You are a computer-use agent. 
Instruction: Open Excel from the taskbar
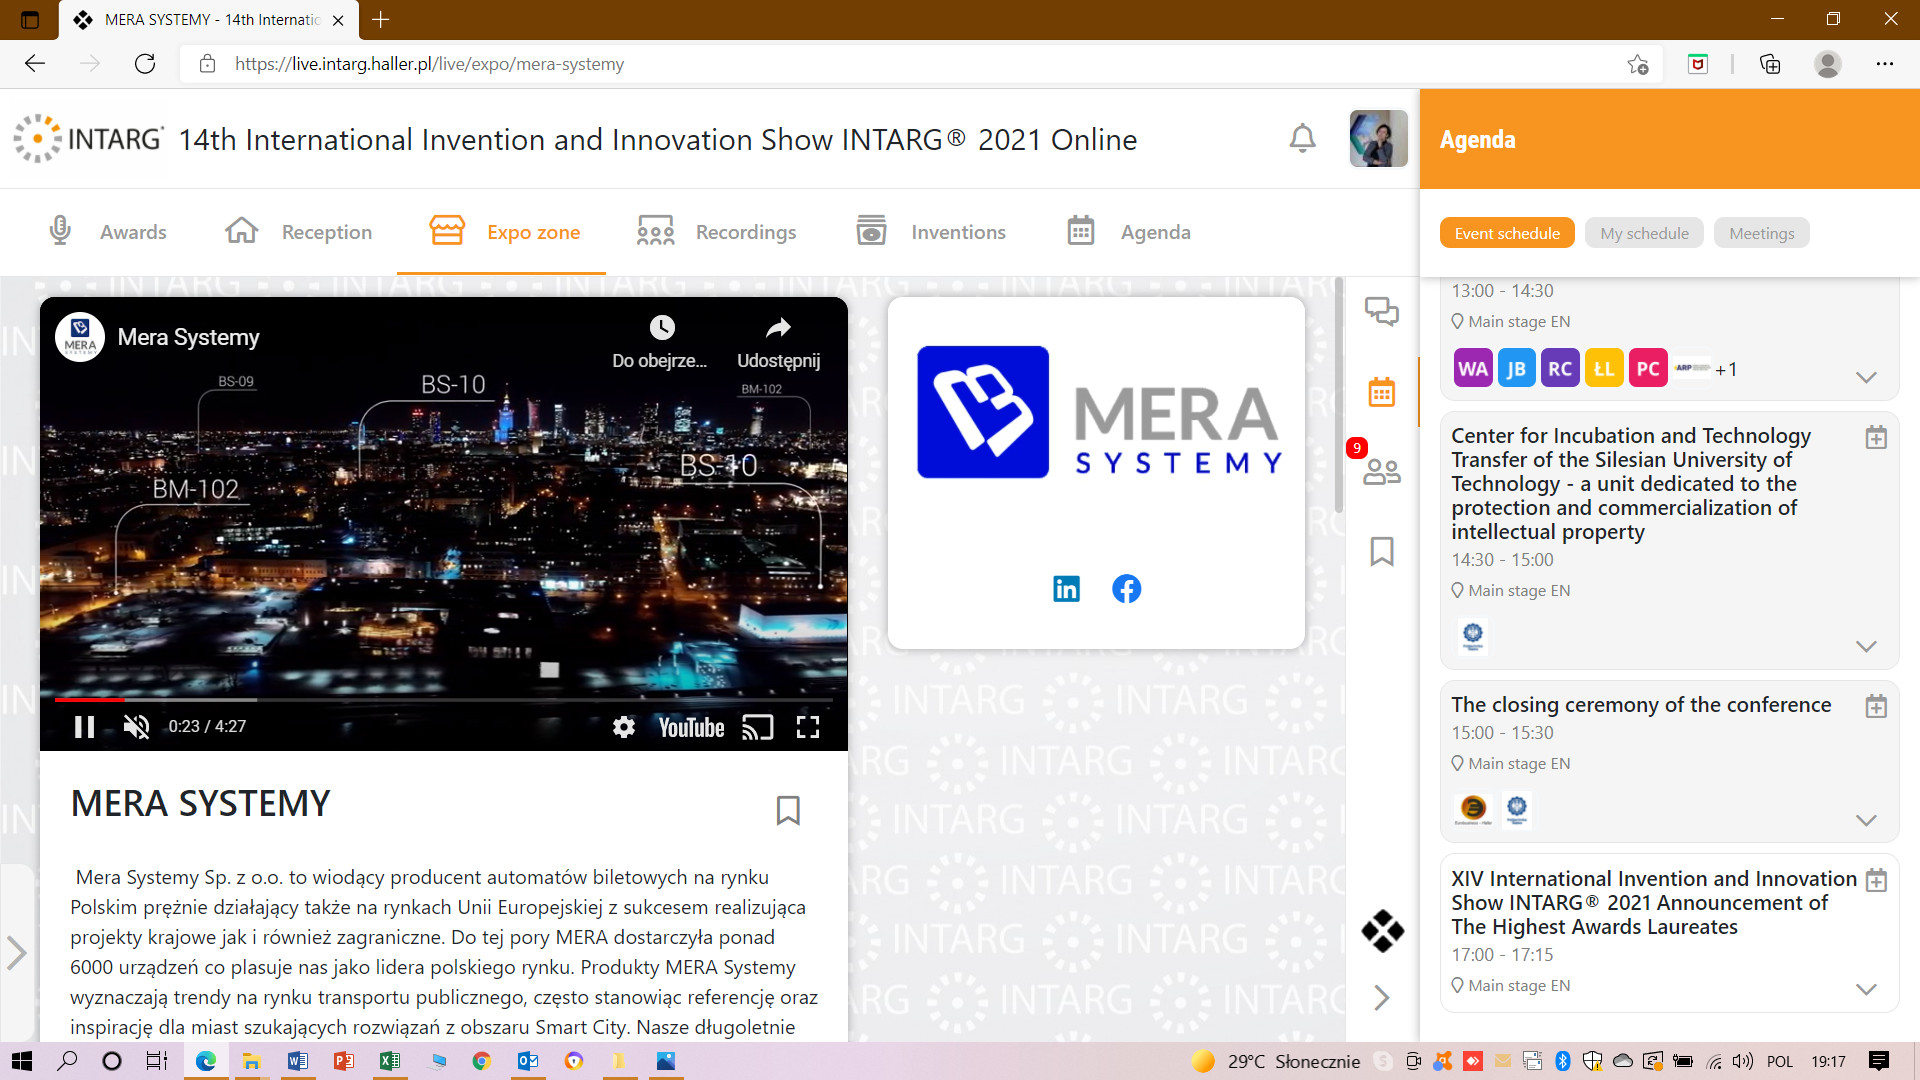click(389, 1061)
